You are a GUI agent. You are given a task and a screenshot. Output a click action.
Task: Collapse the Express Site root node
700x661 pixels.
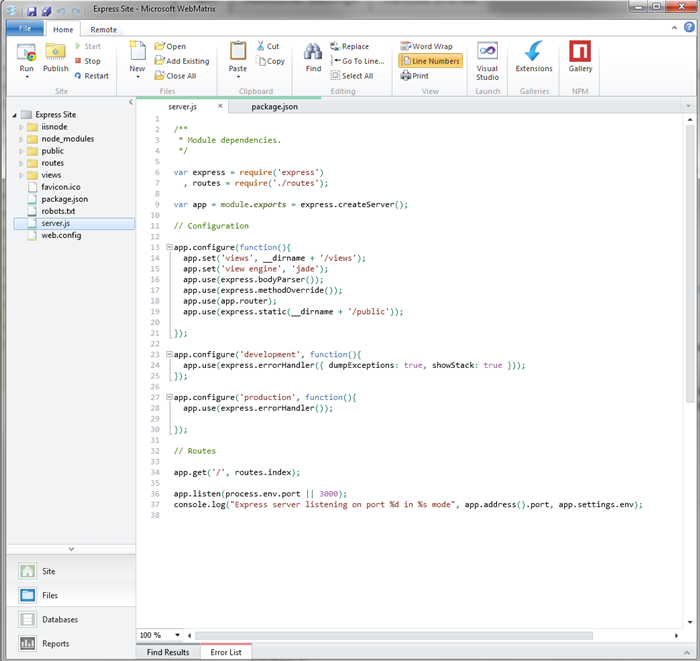(x=14, y=115)
